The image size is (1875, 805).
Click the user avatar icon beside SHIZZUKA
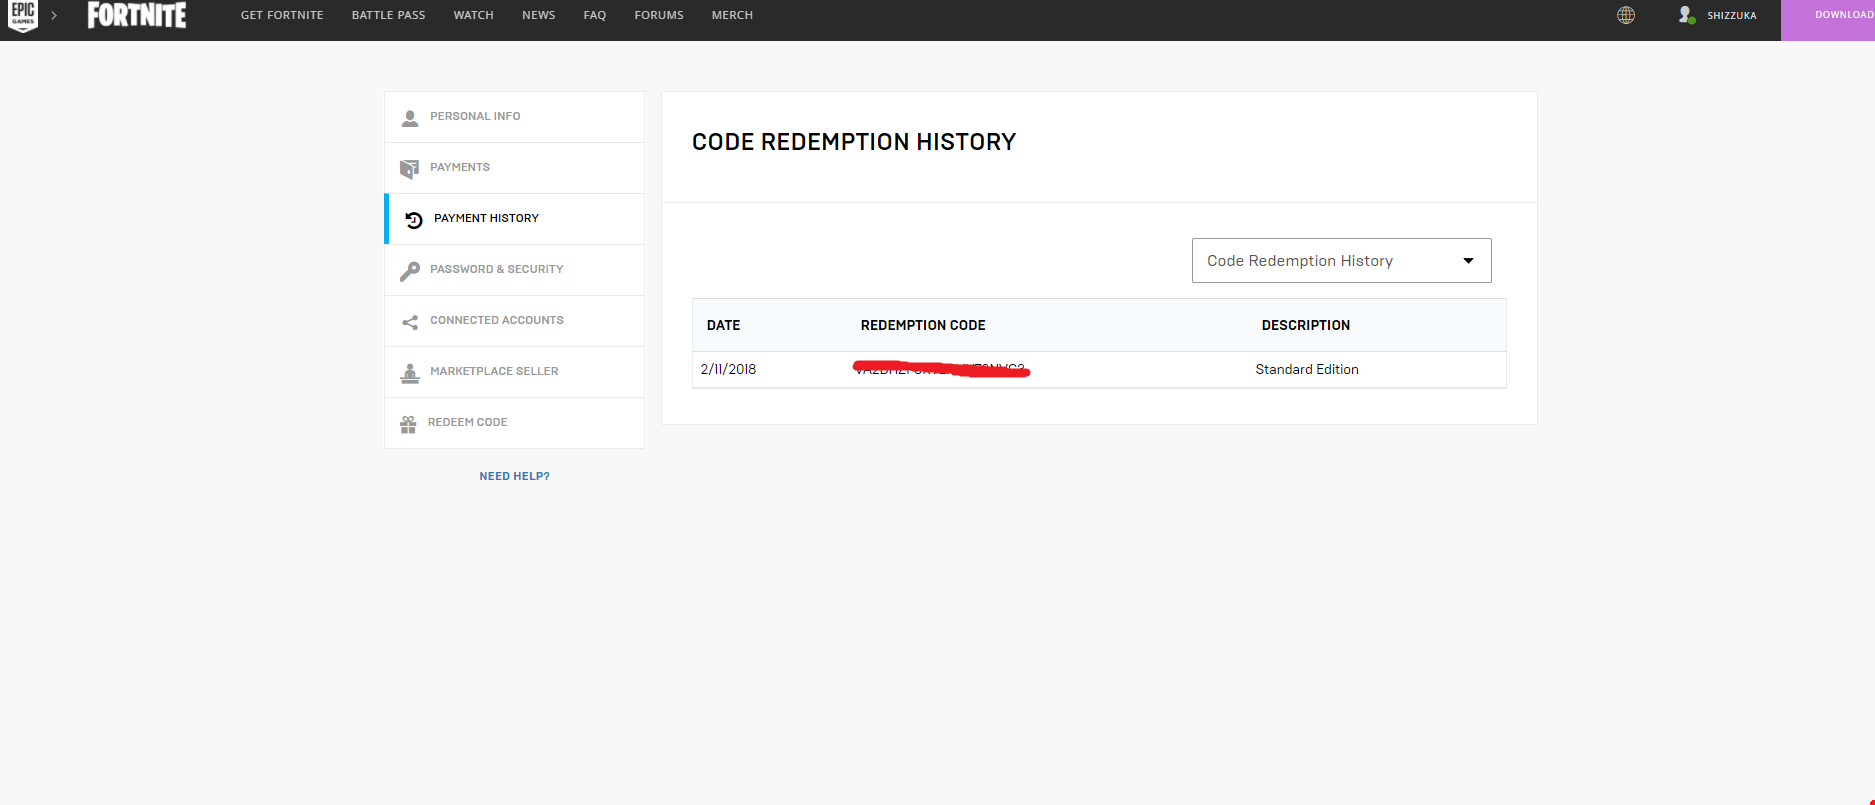(x=1687, y=15)
